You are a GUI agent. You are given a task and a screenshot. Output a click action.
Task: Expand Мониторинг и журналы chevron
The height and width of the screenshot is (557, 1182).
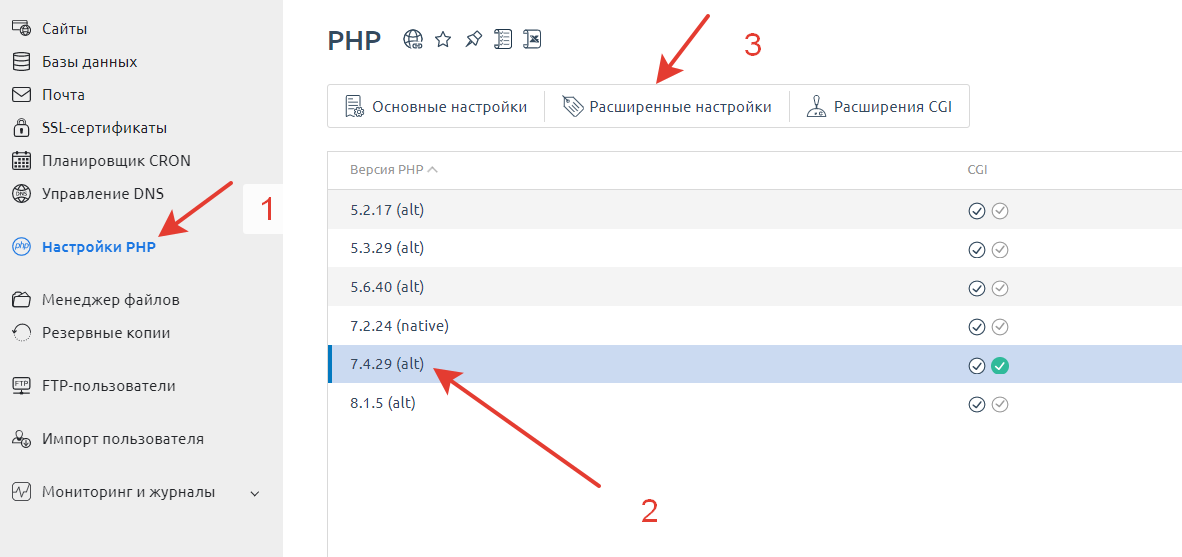(255, 494)
